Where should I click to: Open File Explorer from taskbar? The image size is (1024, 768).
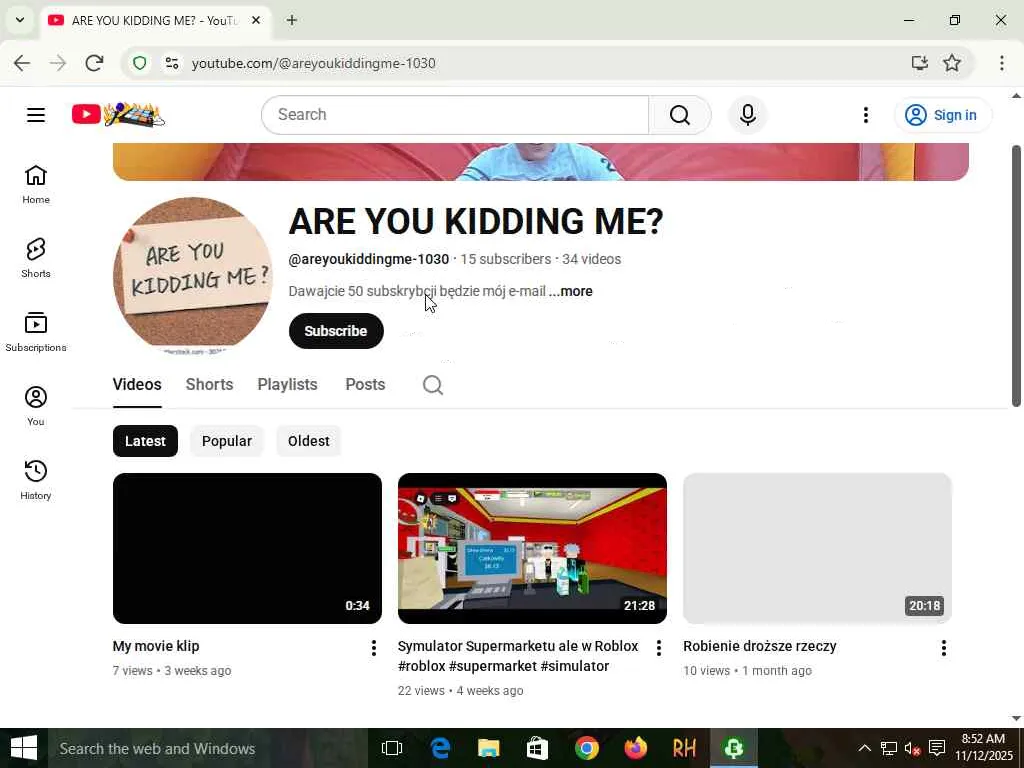[x=488, y=748]
